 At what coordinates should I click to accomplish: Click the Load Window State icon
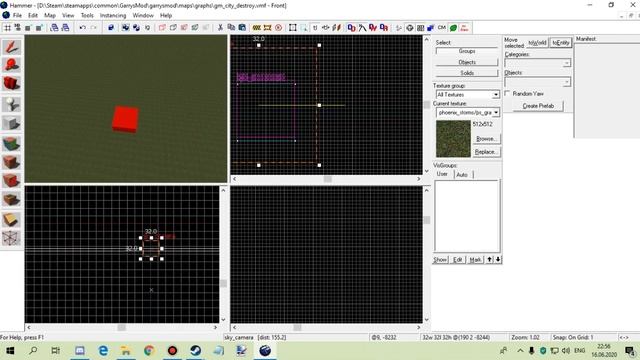click(x=54, y=28)
